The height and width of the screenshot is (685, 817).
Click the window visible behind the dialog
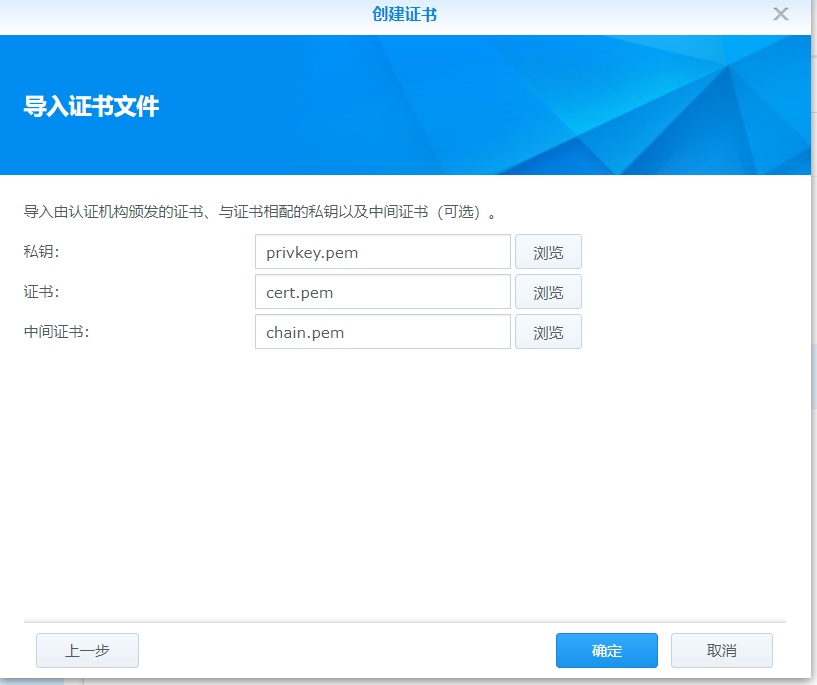tap(400, 680)
